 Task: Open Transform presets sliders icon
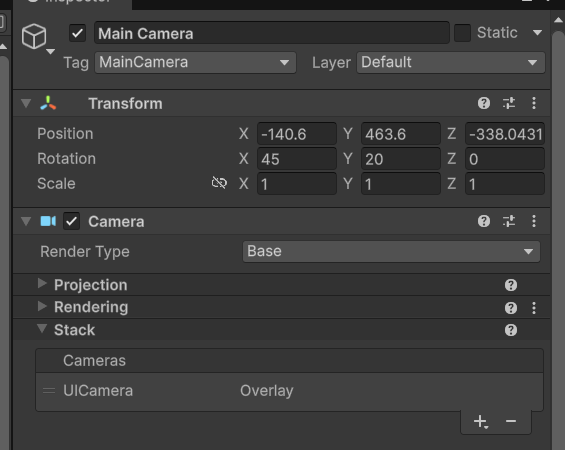pyautogui.click(x=509, y=103)
